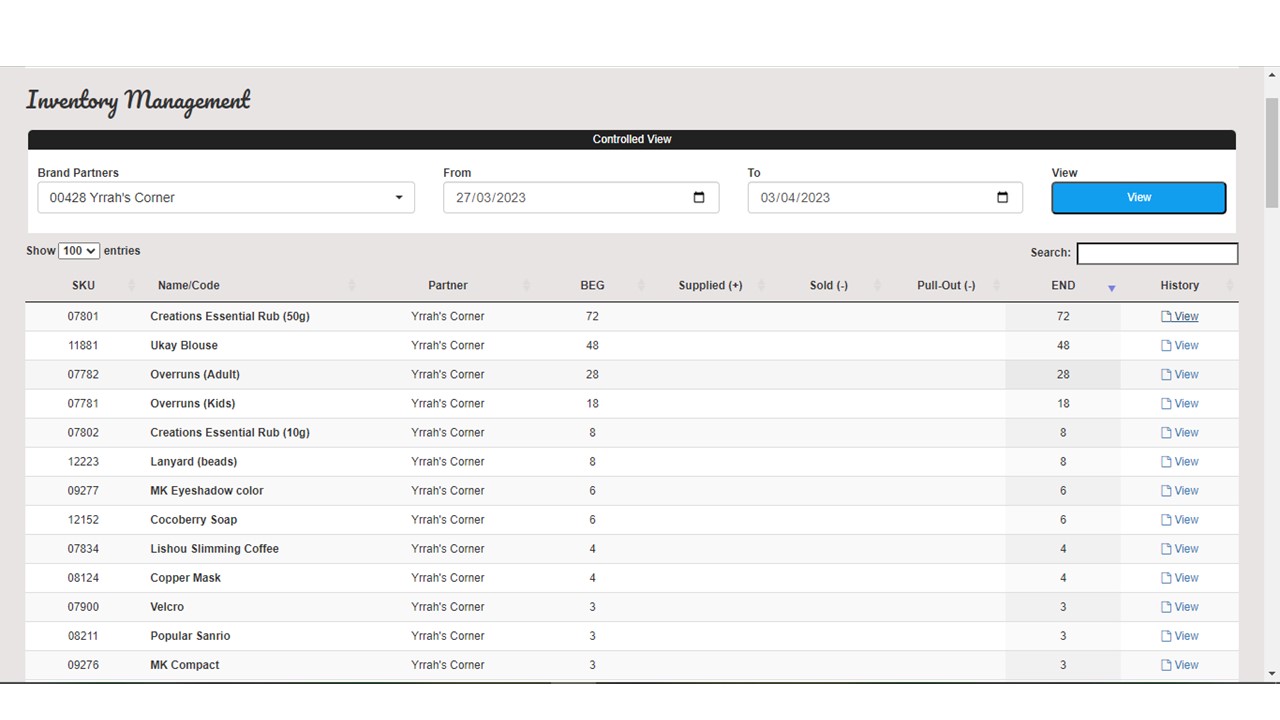
Task: Click the Ukay Blouse product name
Action: 184,346
